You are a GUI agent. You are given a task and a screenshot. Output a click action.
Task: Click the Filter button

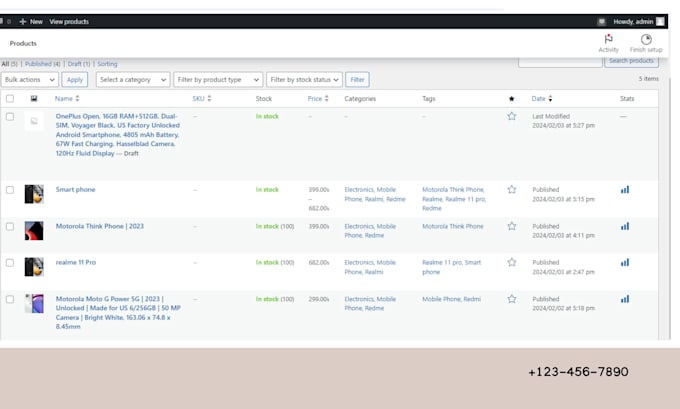coord(357,80)
